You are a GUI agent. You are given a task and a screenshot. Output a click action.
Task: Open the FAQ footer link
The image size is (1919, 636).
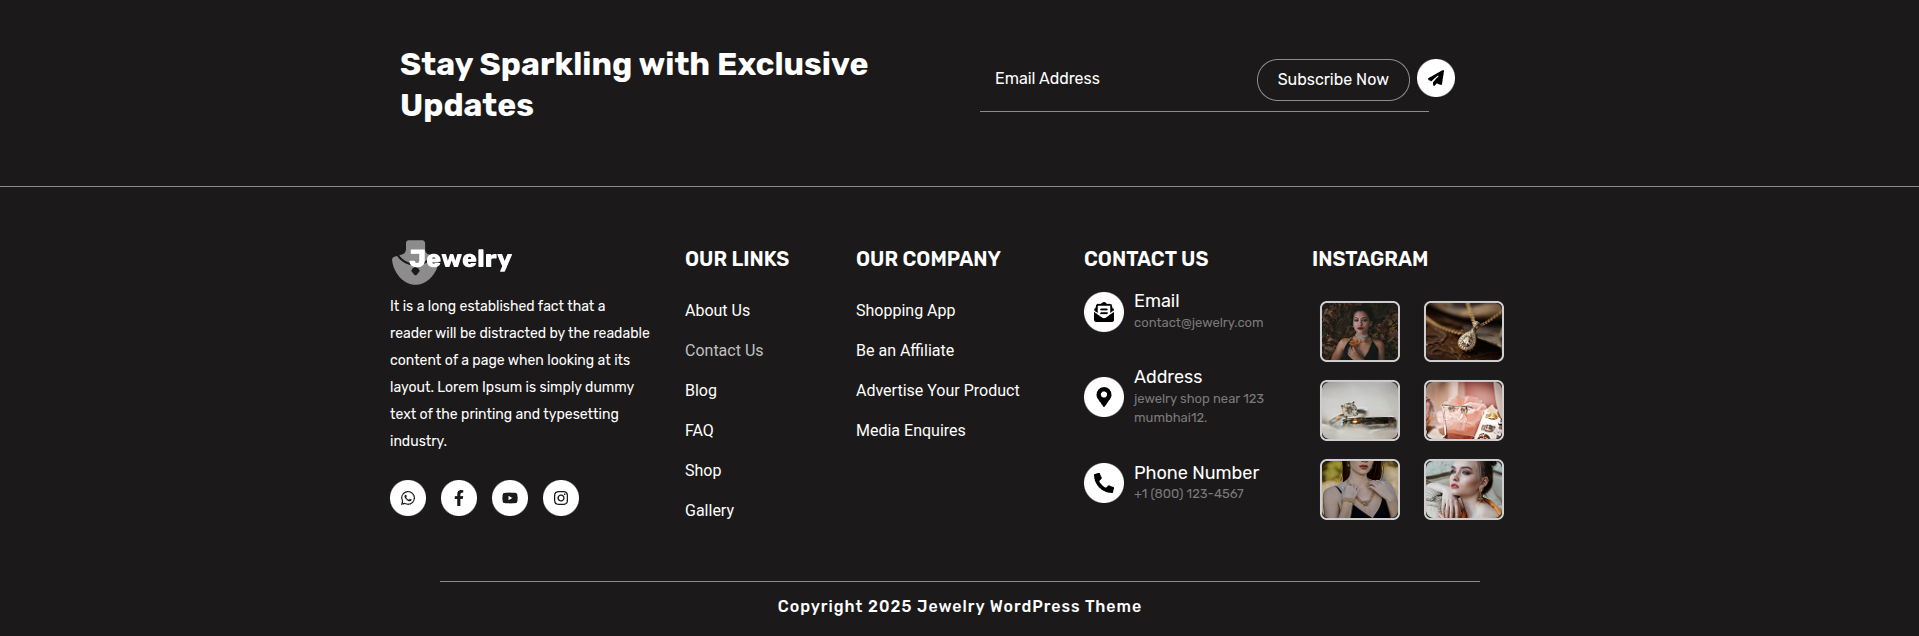pyautogui.click(x=699, y=431)
